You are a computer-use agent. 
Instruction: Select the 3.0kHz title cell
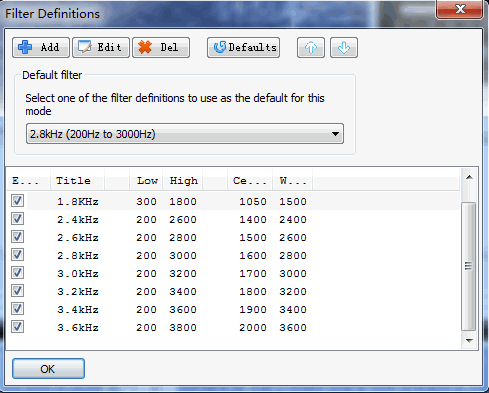78,274
